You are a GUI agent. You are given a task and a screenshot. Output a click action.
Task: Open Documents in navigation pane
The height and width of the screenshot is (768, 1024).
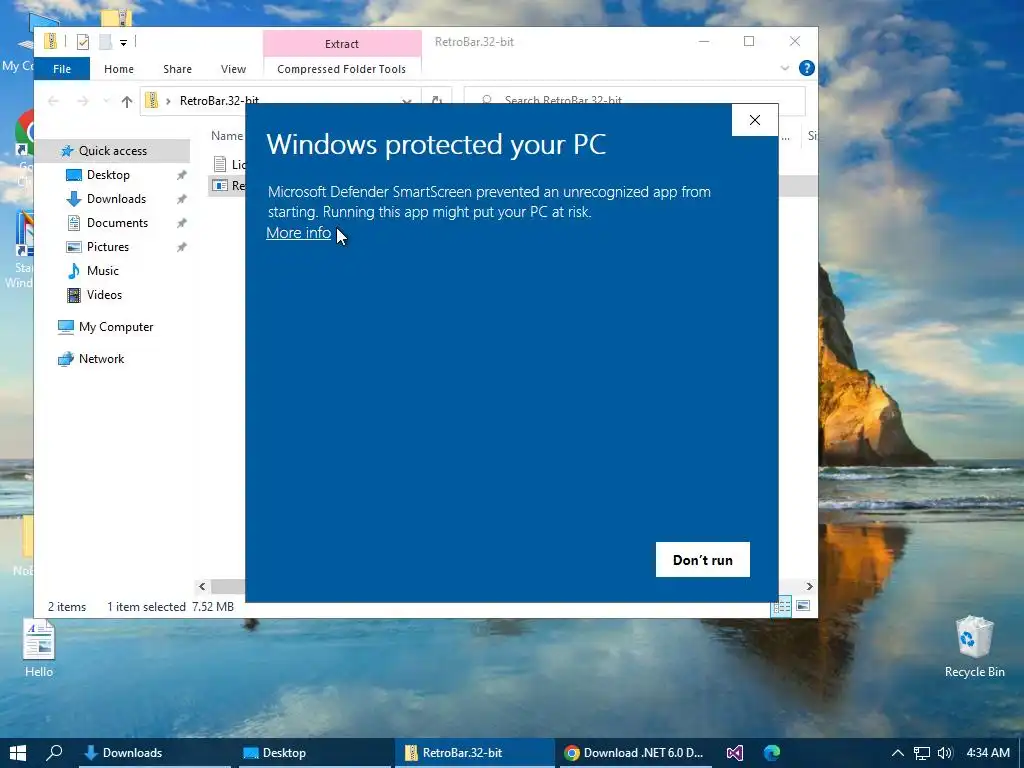tap(118, 223)
